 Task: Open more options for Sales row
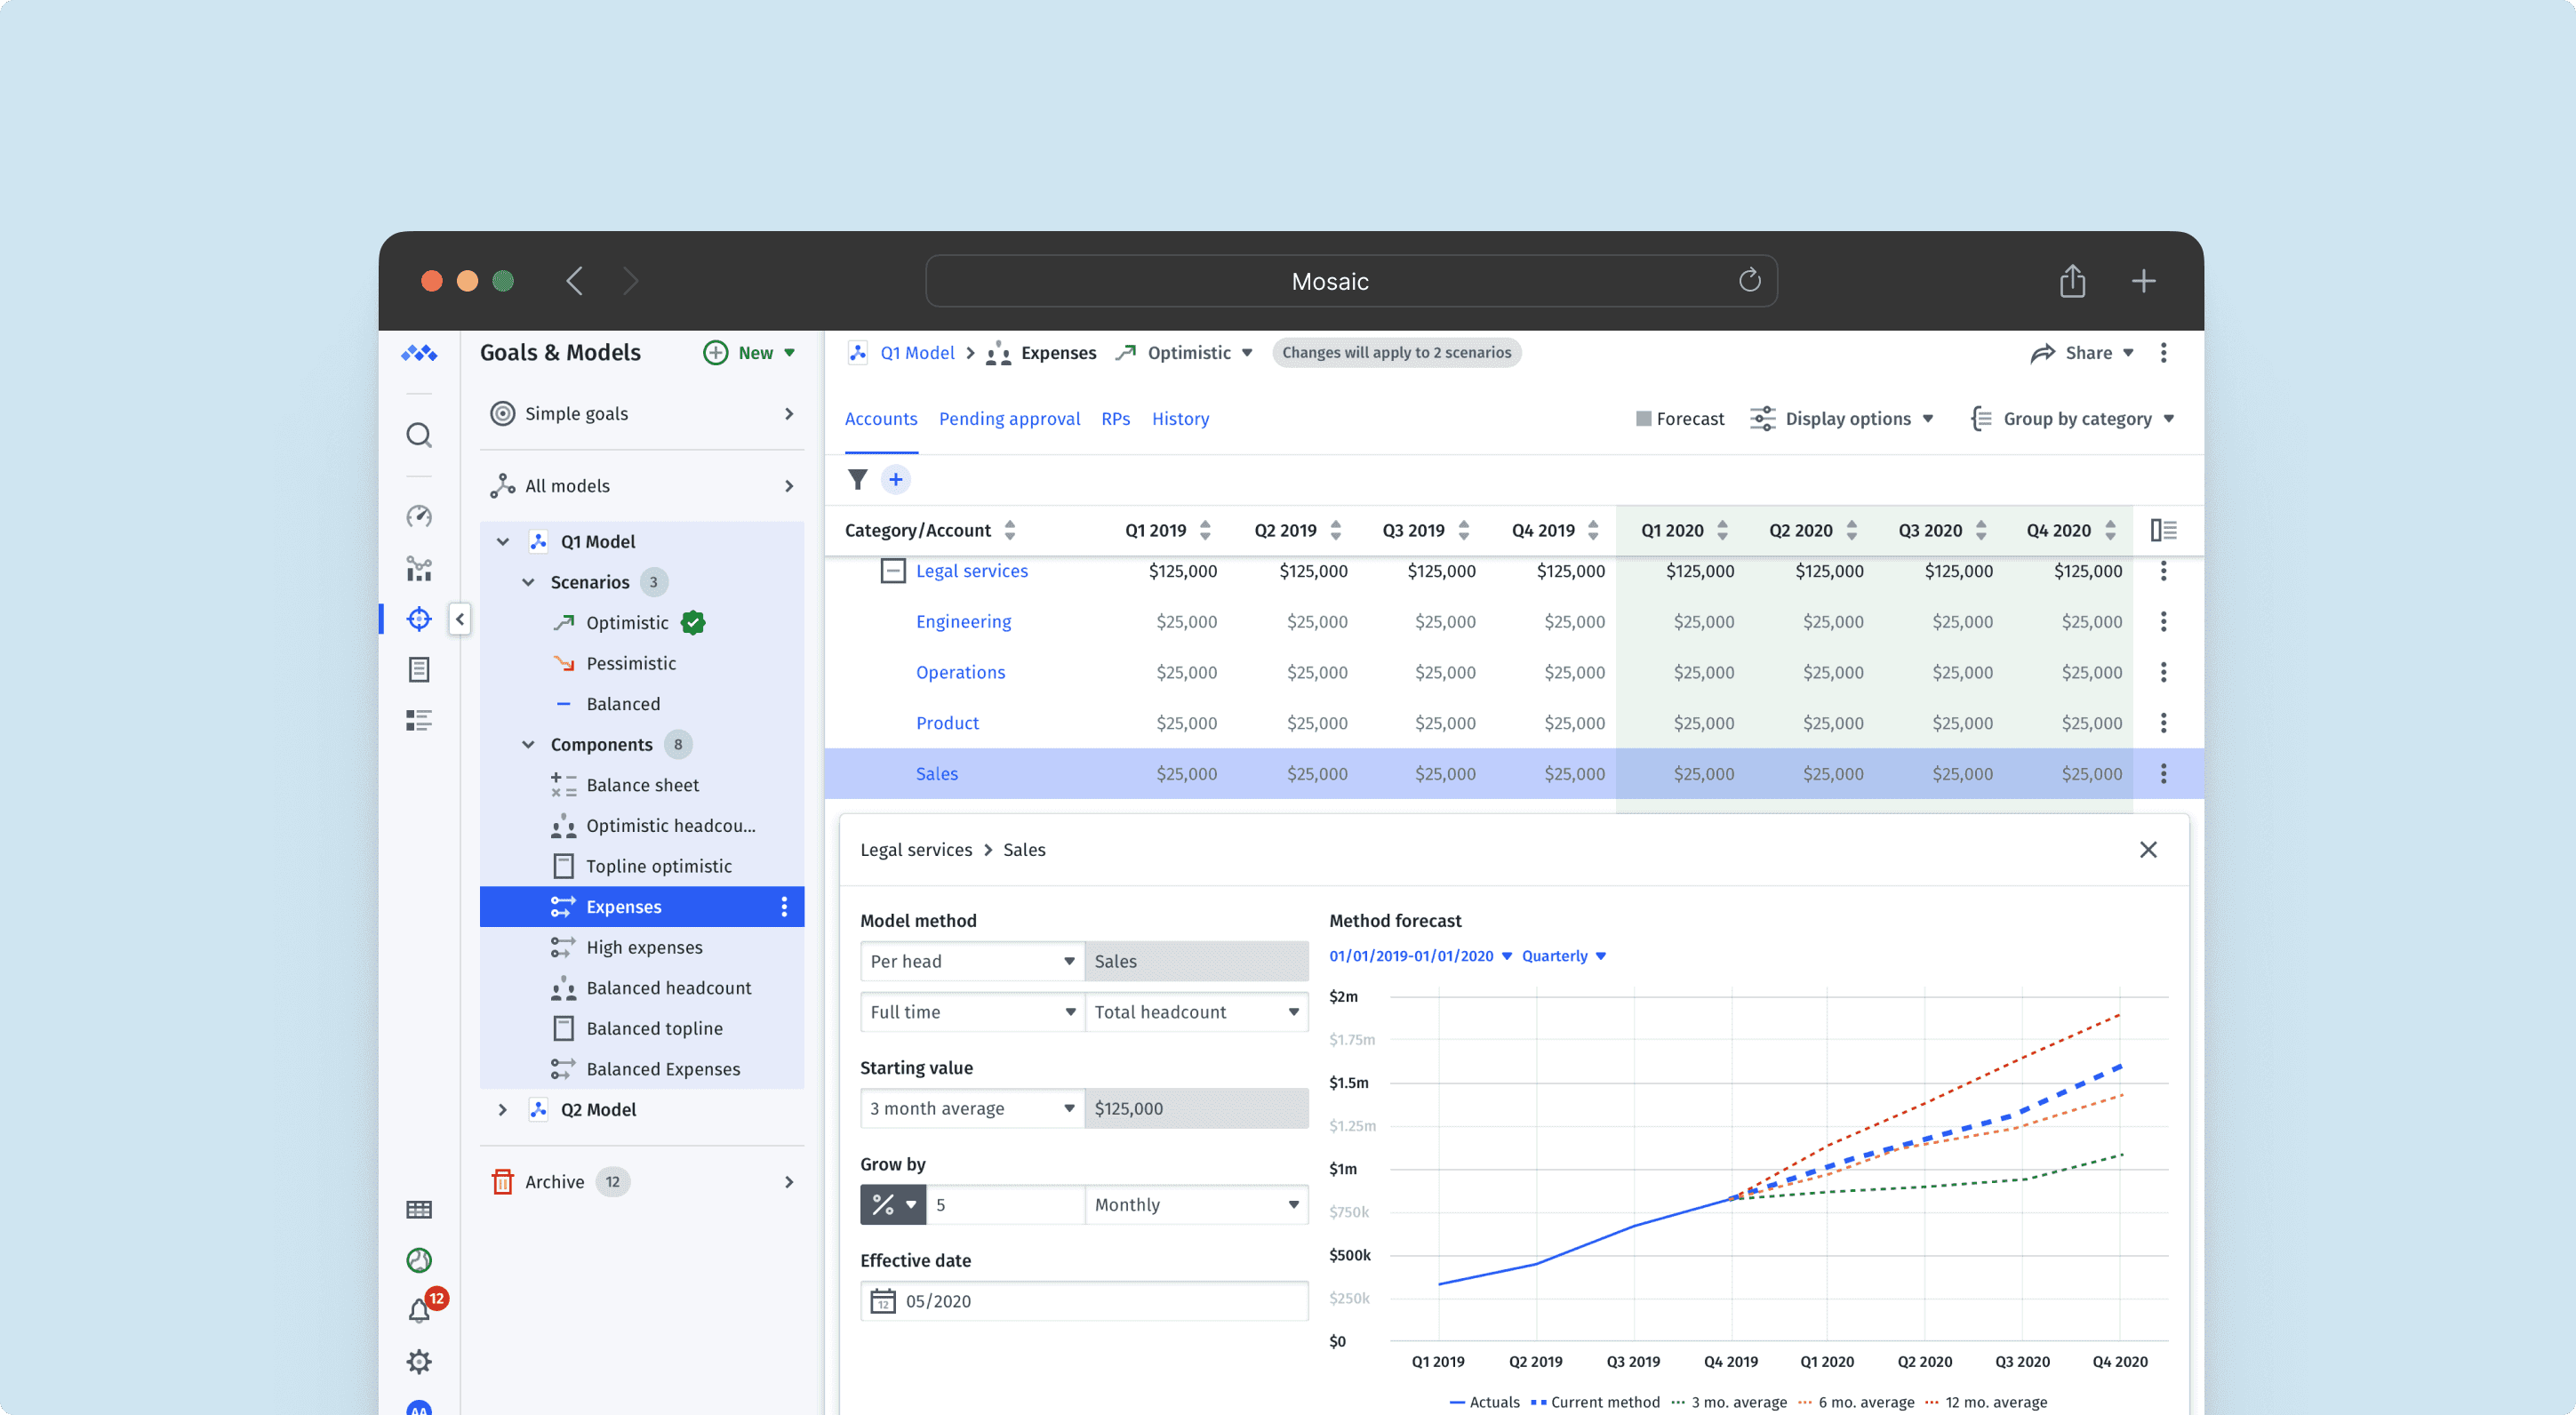click(x=2163, y=774)
